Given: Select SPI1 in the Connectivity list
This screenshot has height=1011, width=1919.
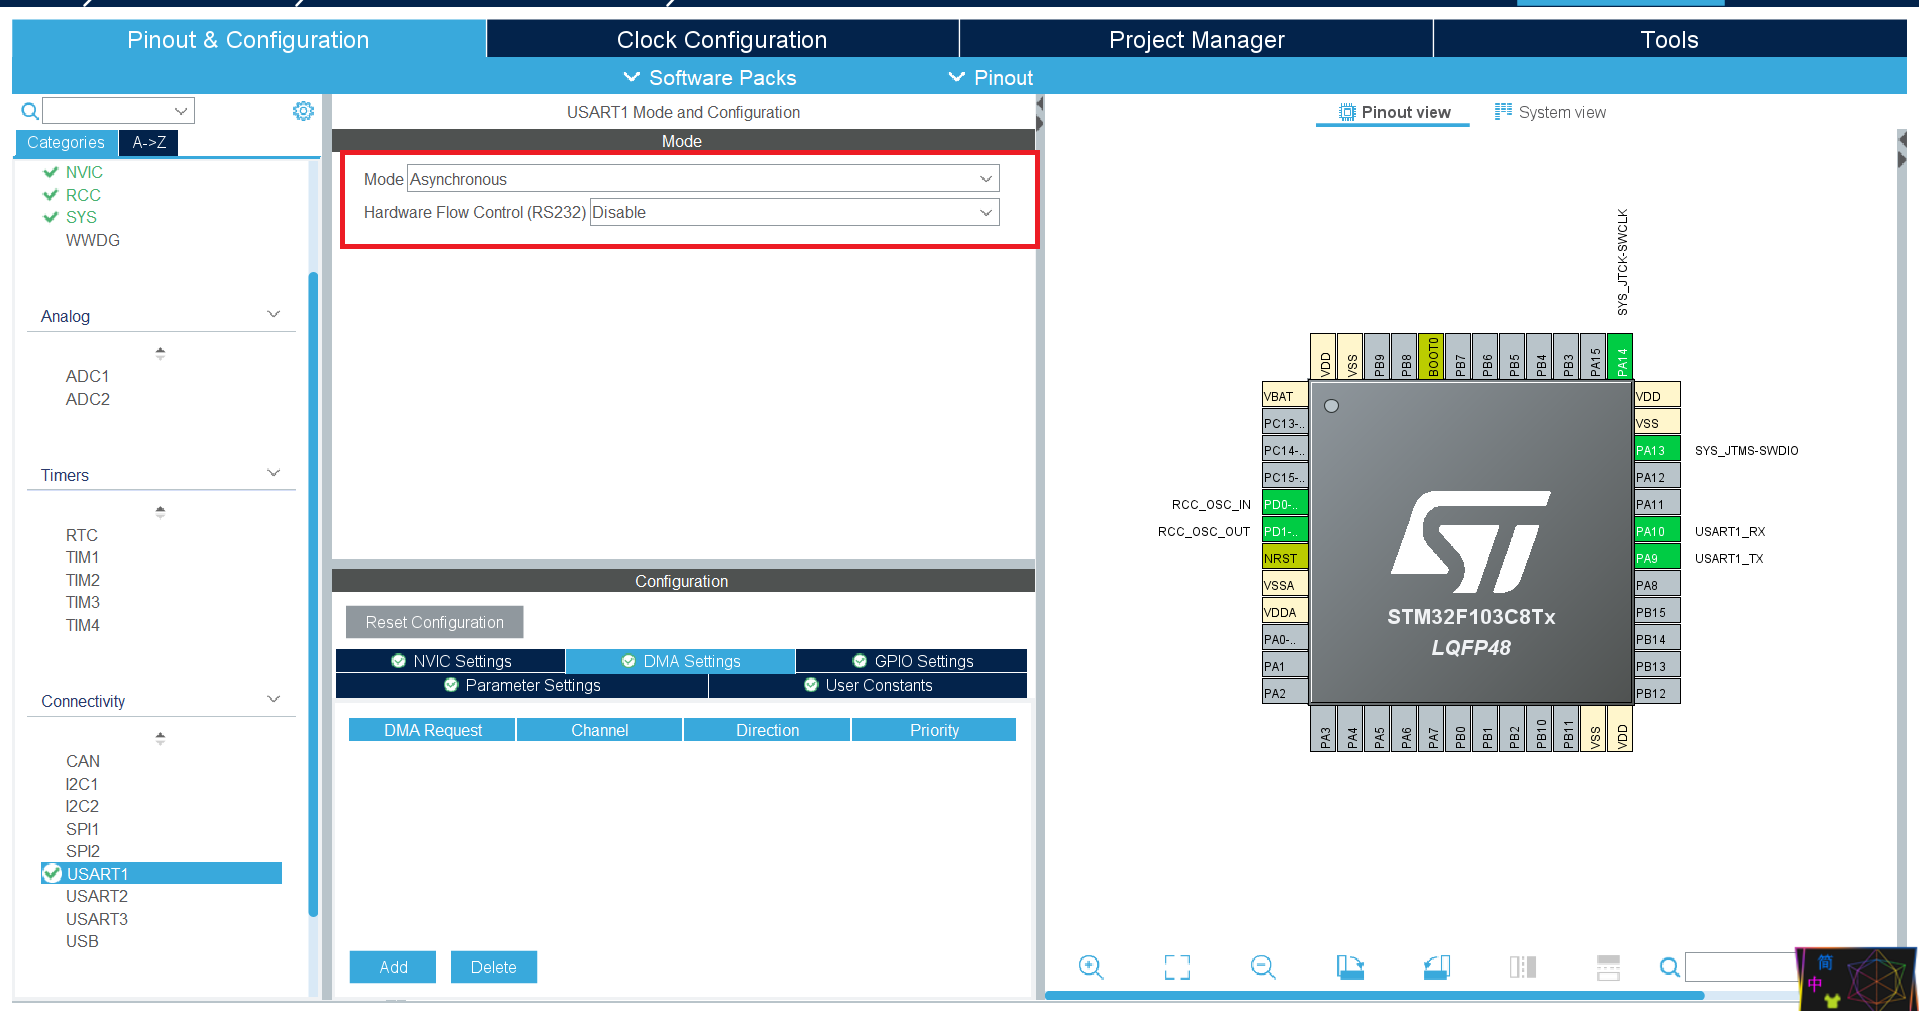Looking at the screenshot, I should pyautogui.click(x=82, y=829).
